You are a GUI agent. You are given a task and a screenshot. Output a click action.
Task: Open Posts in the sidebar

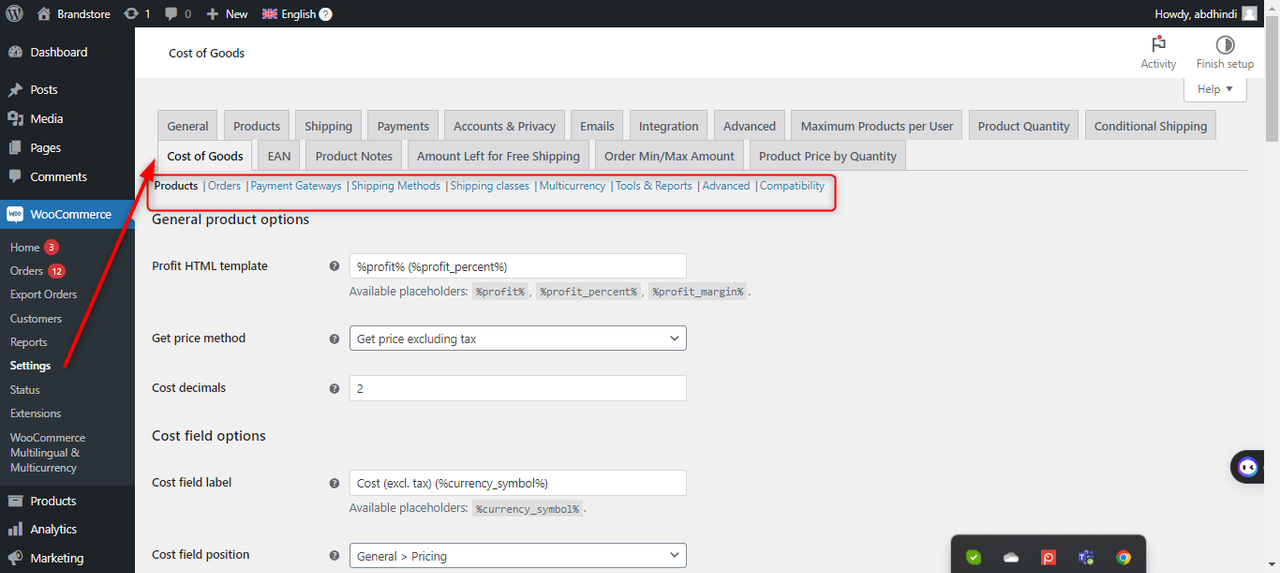pyautogui.click(x=67, y=90)
